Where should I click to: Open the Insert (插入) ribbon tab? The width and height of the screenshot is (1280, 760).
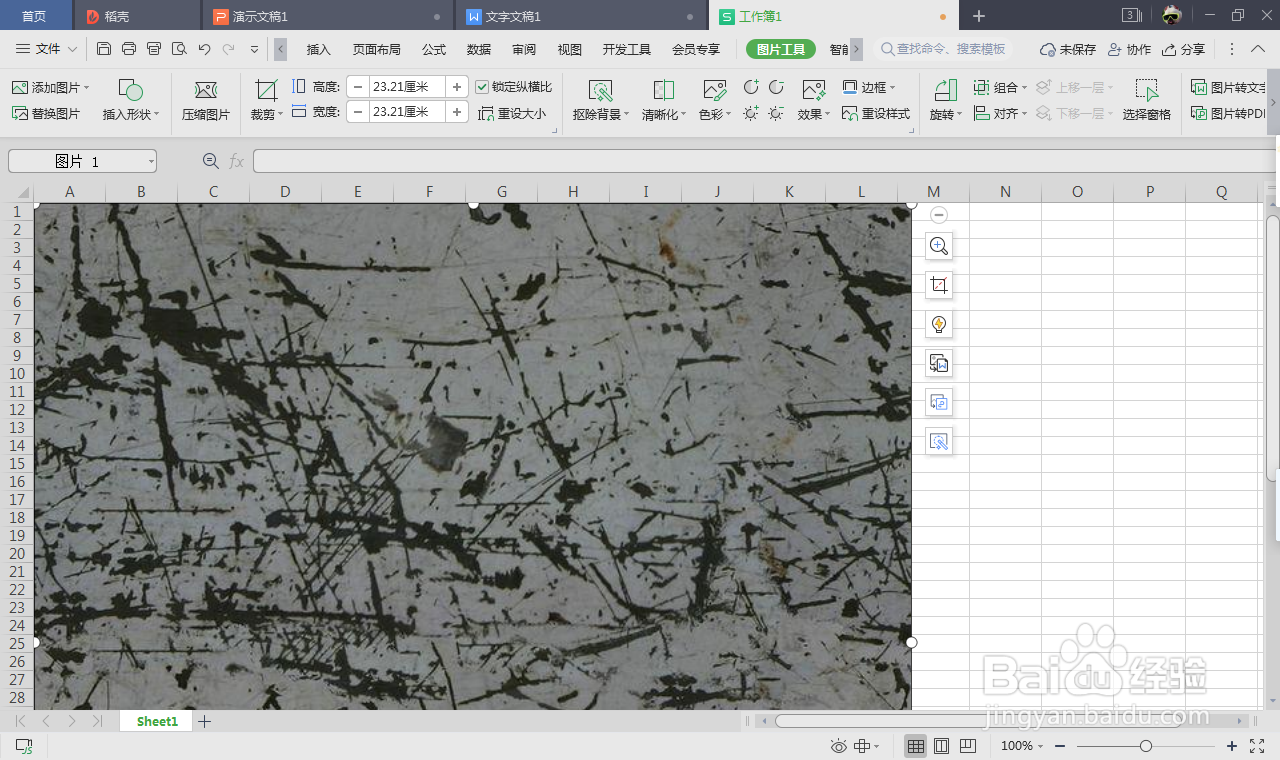tap(318, 49)
